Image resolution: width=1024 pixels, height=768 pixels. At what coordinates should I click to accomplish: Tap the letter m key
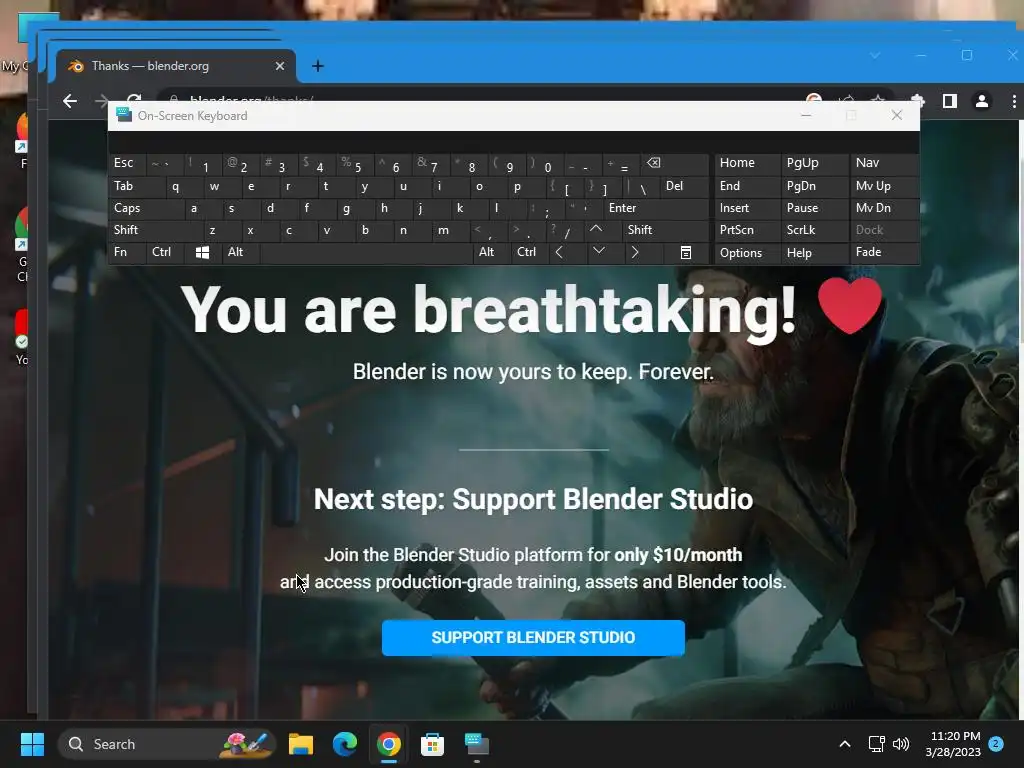451,230
